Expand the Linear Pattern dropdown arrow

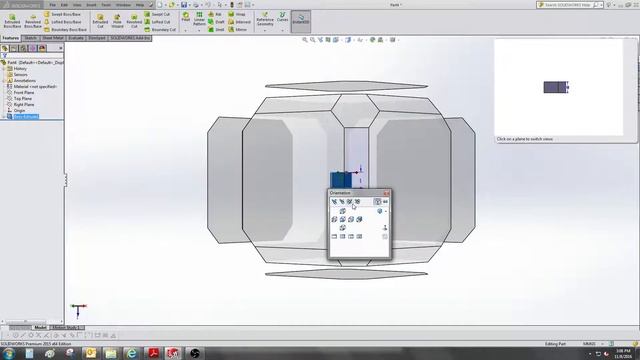(x=199, y=31)
